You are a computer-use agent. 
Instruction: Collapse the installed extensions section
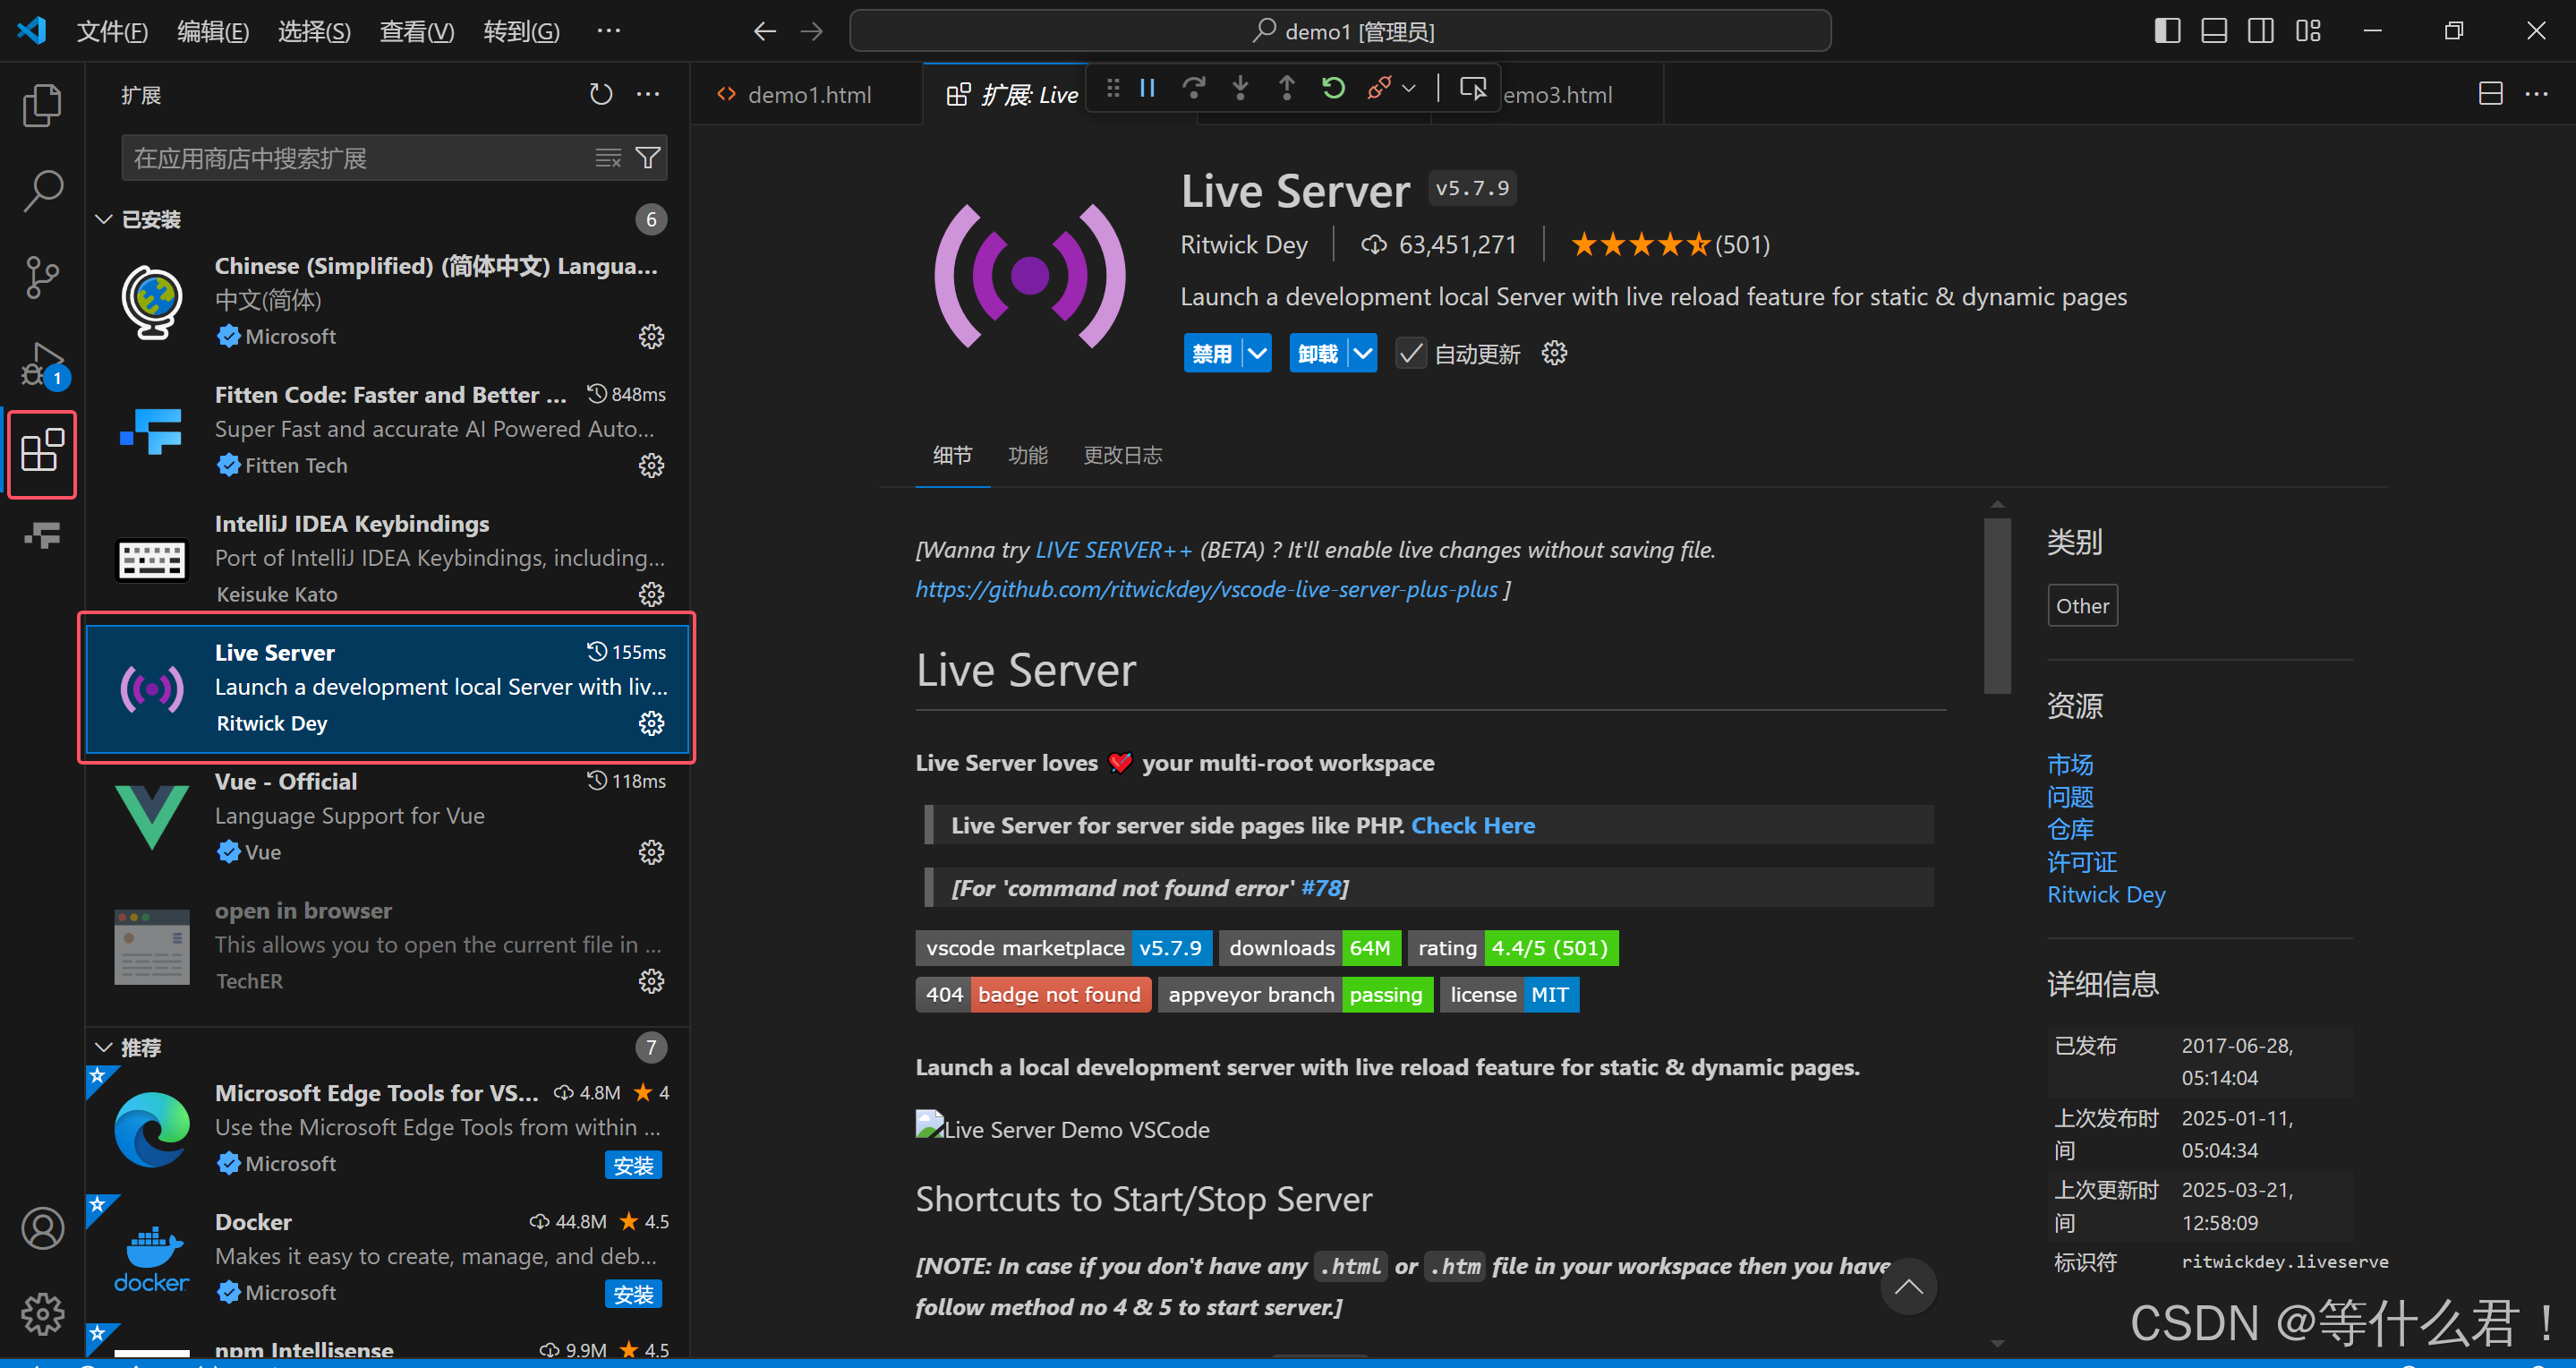[103, 219]
